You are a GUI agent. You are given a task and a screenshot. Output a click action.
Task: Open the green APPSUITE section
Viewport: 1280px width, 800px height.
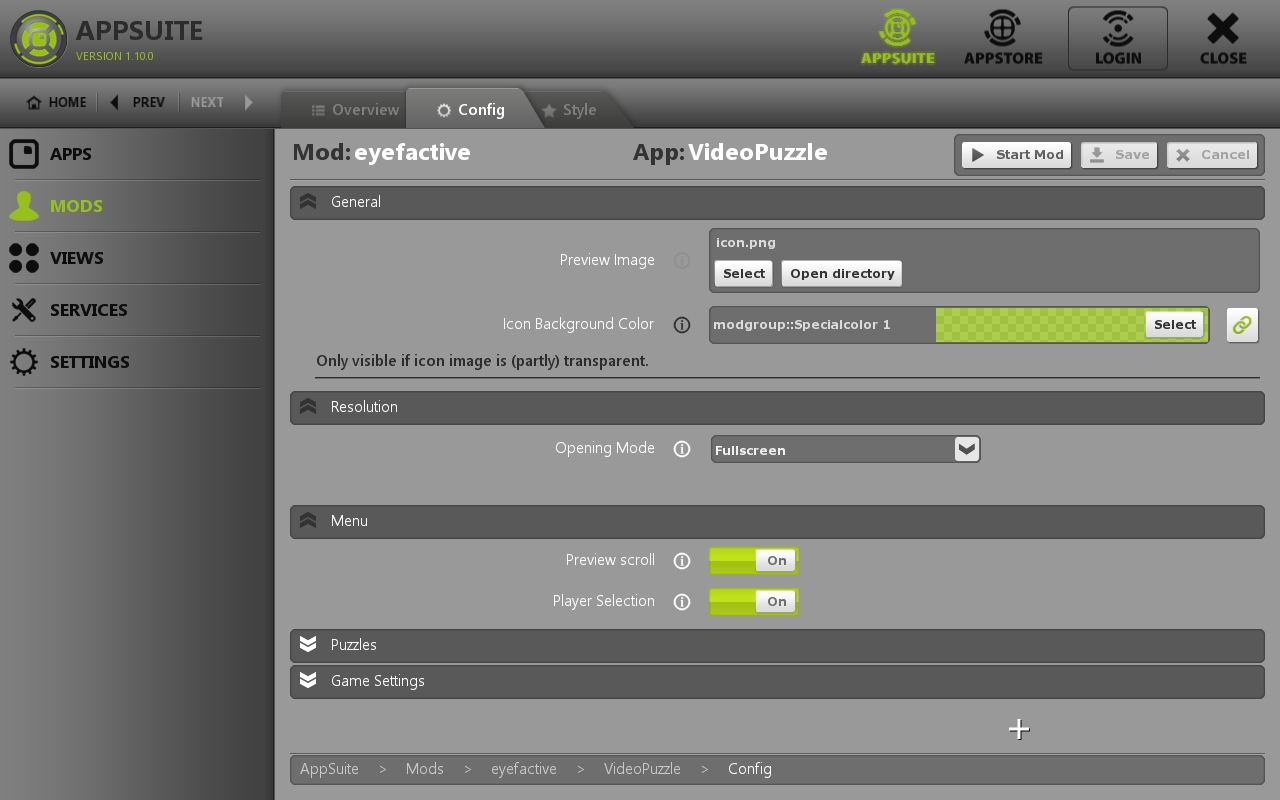[898, 38]
